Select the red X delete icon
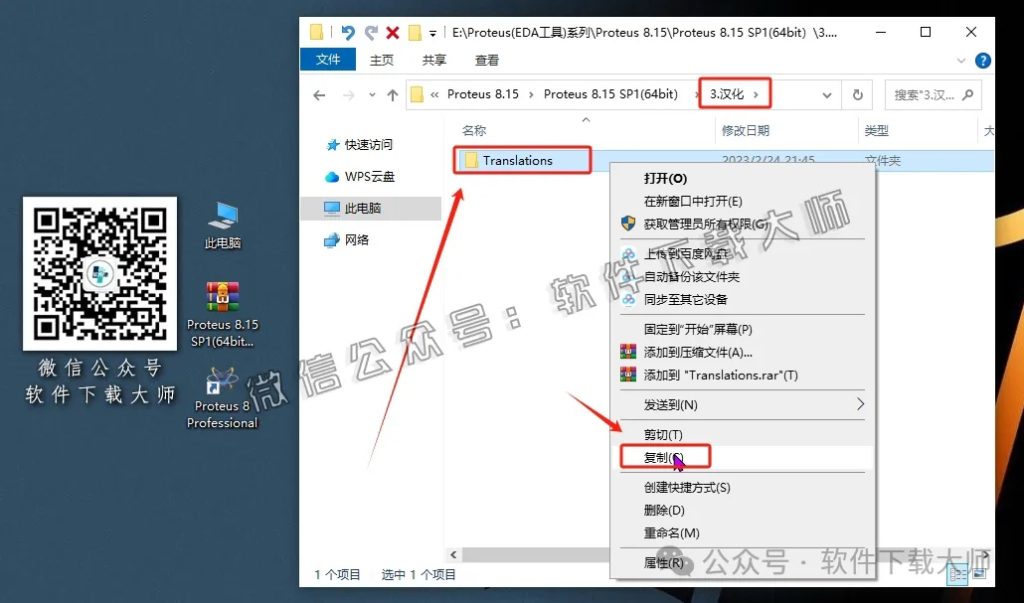 [x=392, y=32]
